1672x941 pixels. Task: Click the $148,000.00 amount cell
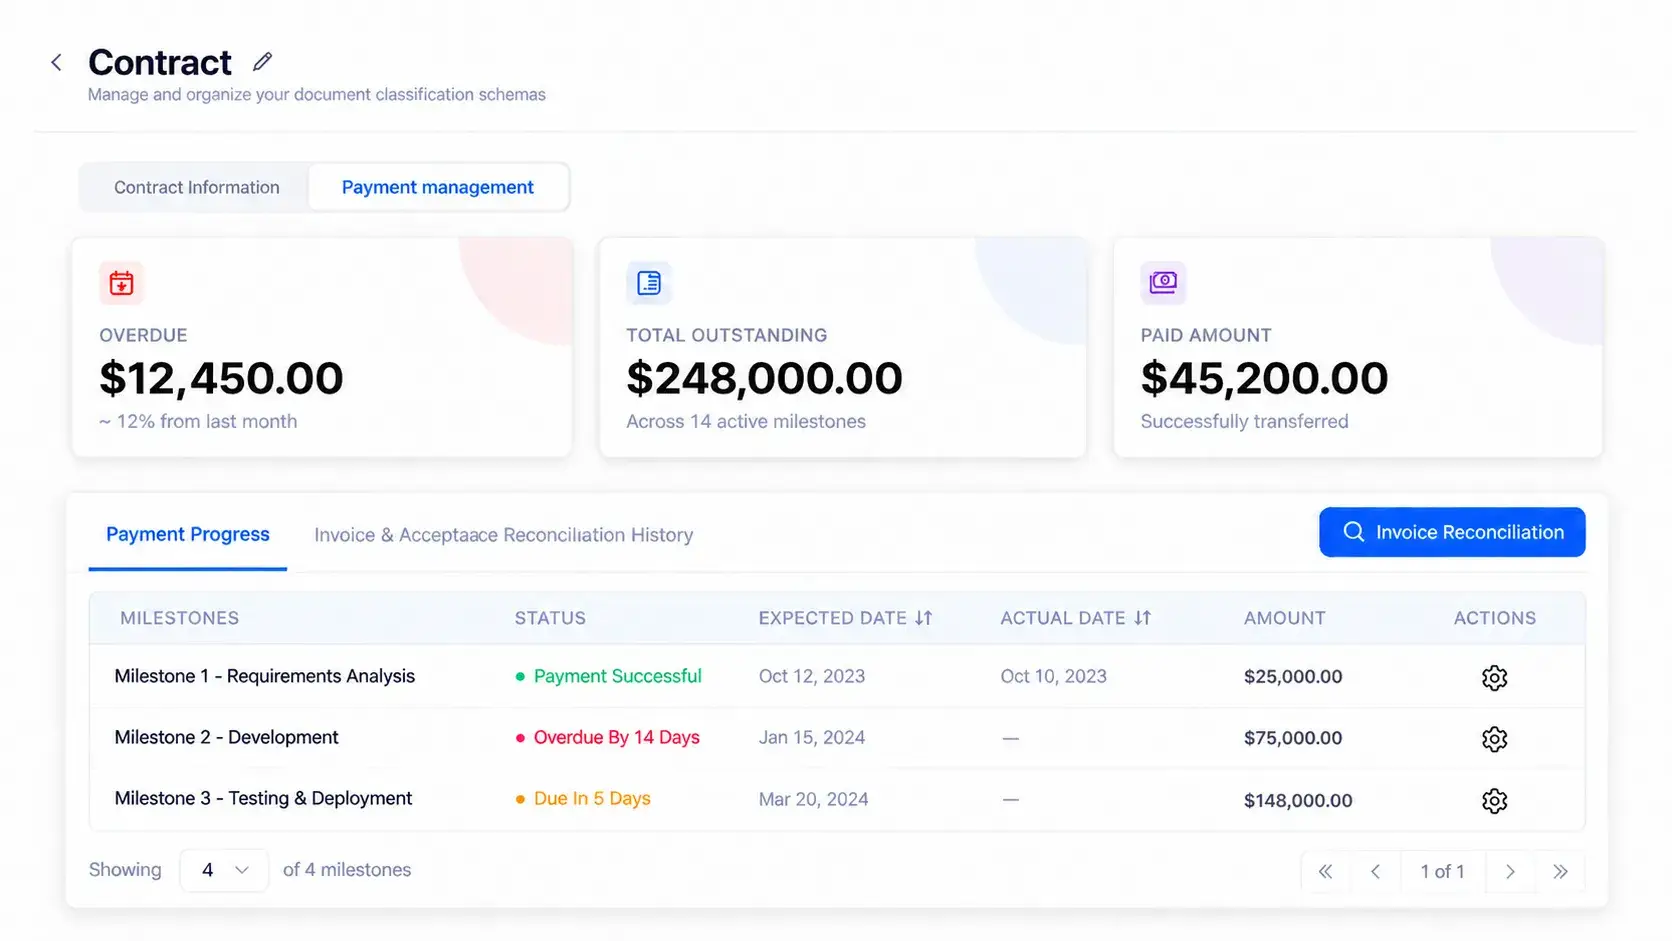(1298, 800)
